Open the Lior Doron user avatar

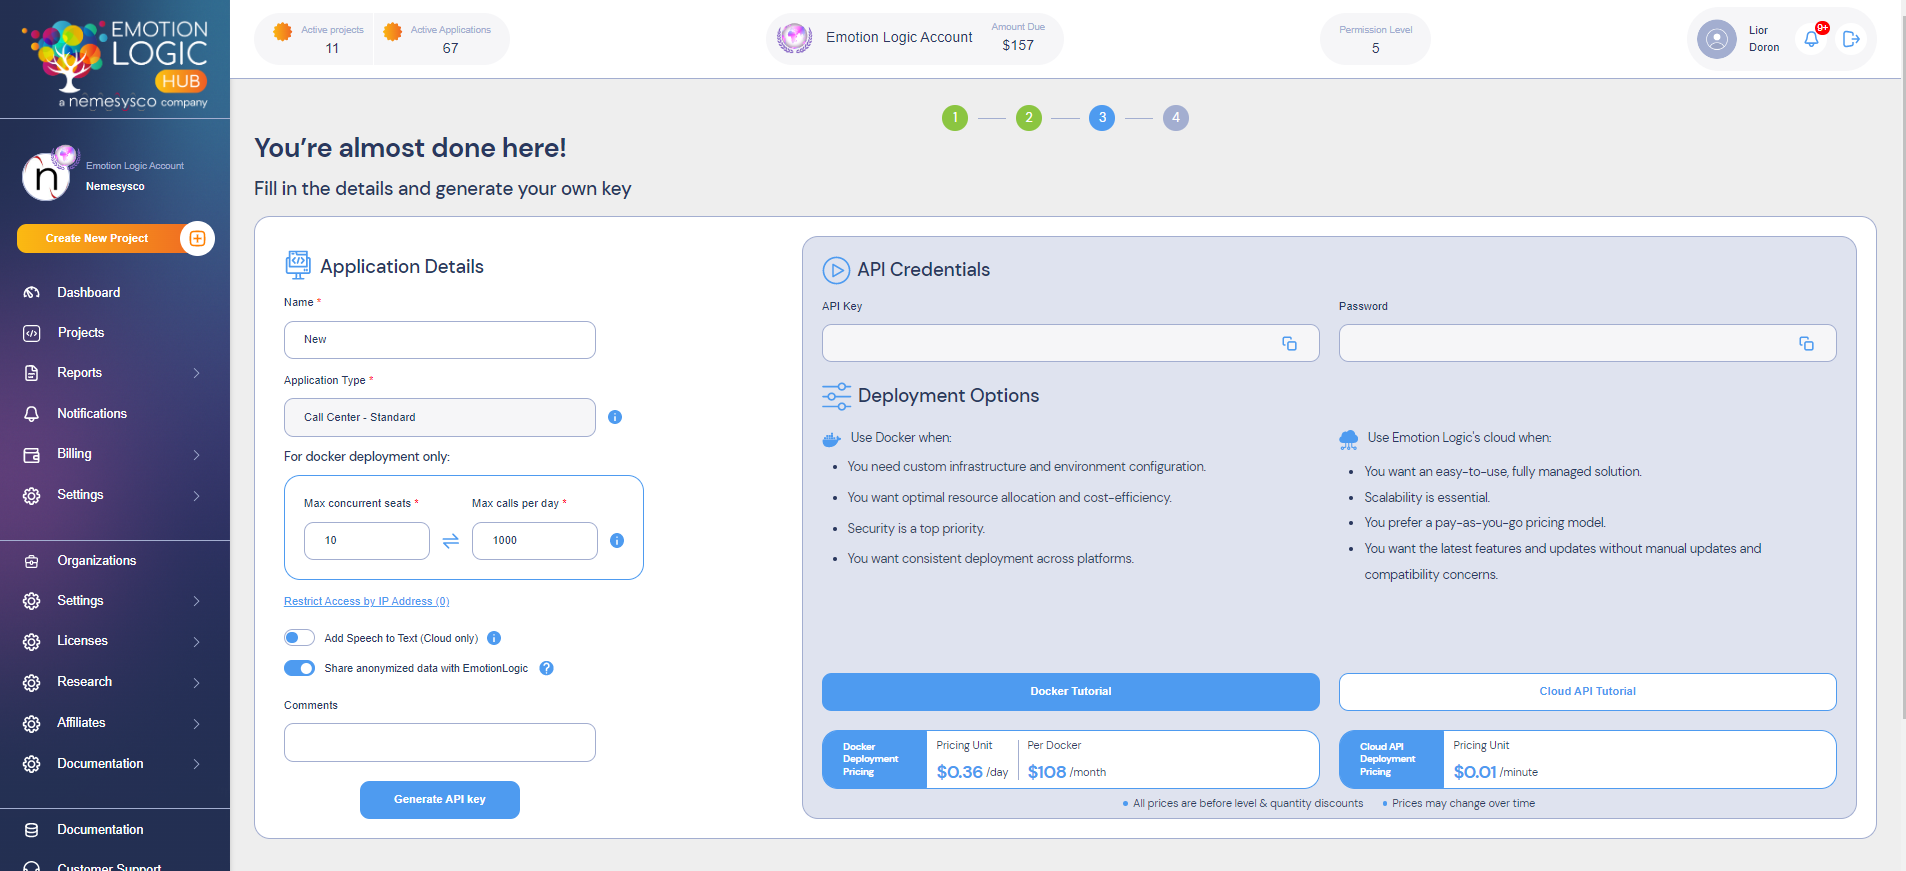pyautogui.click(x=1717, y=39)
